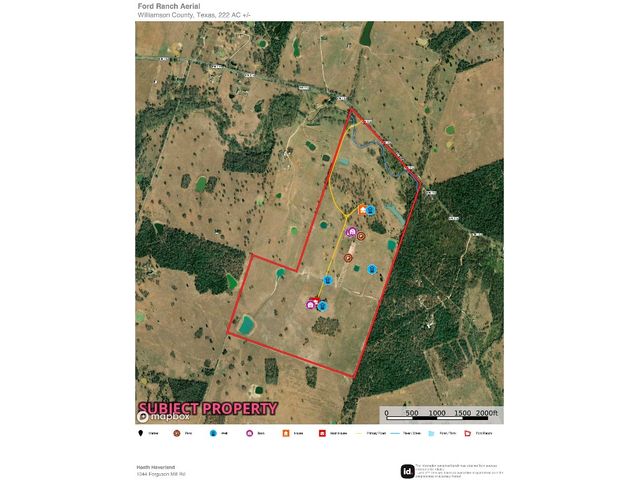The image size is (640, 480).
Task: Click the River/Creek line in the legend
Action: 393,434
